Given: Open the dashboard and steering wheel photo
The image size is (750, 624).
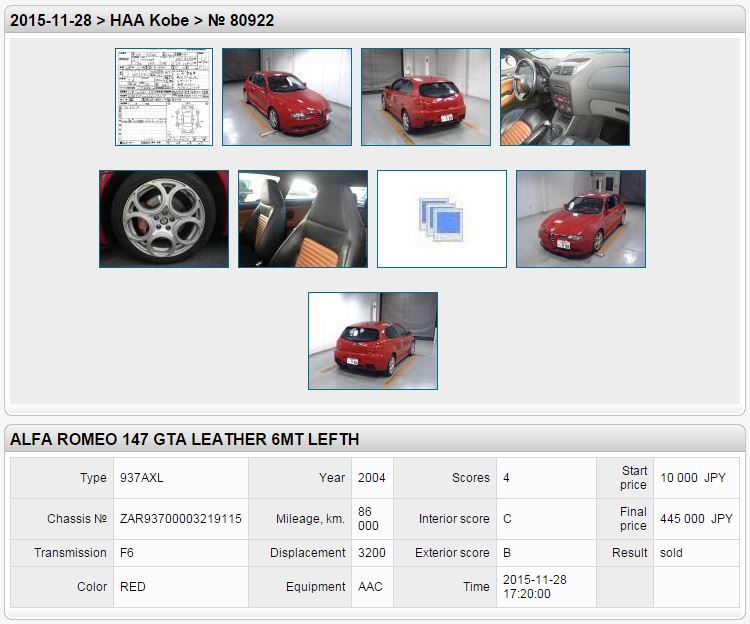Looking at the screenshot, I should 565,97.
